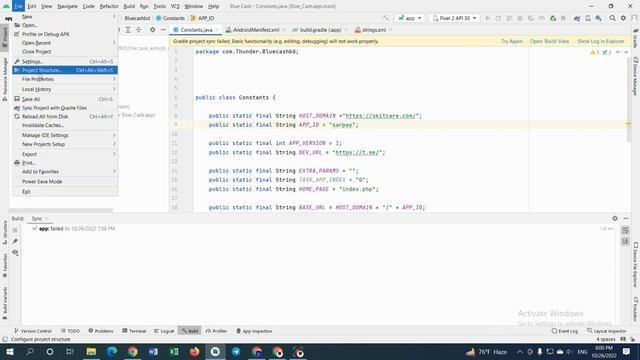Toggle Power Save Mode
Image resolution: width=640 pixels, height=360 pixels.
pos(65,182)
